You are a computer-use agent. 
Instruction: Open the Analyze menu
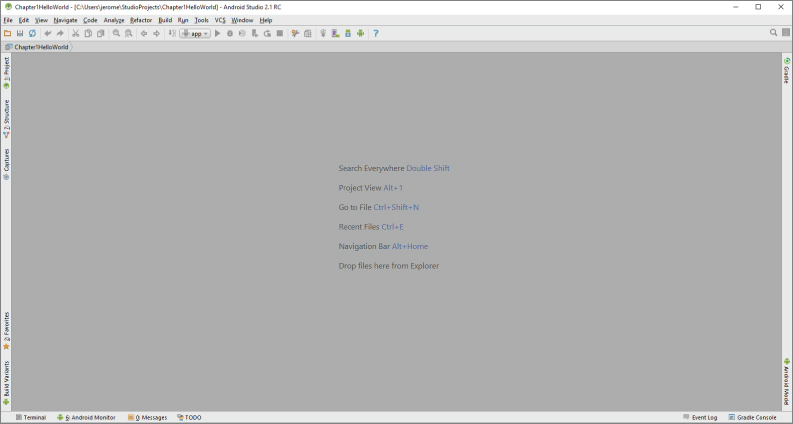click(x=114, y=20)
